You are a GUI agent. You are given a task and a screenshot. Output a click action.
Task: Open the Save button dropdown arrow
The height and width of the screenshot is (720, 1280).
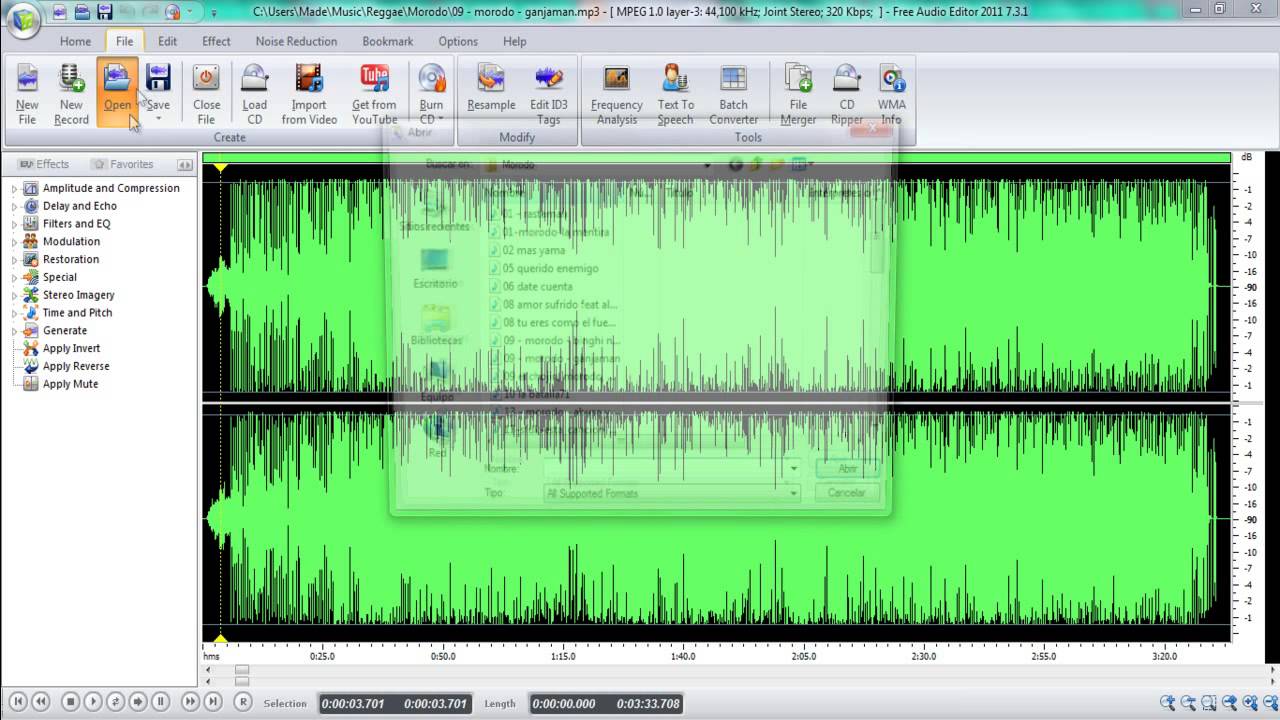click(158, 120)
